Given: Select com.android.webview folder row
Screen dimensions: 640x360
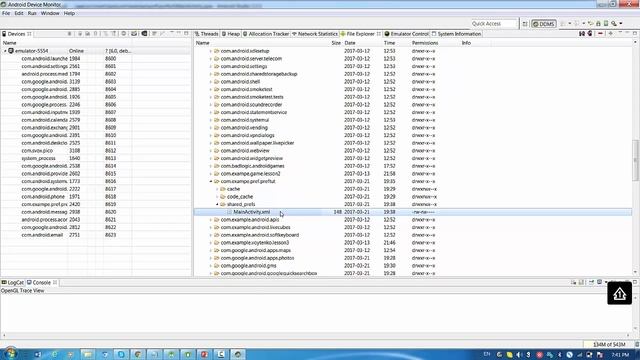Looking at the screenshot, I should click(x=413, y=151).
